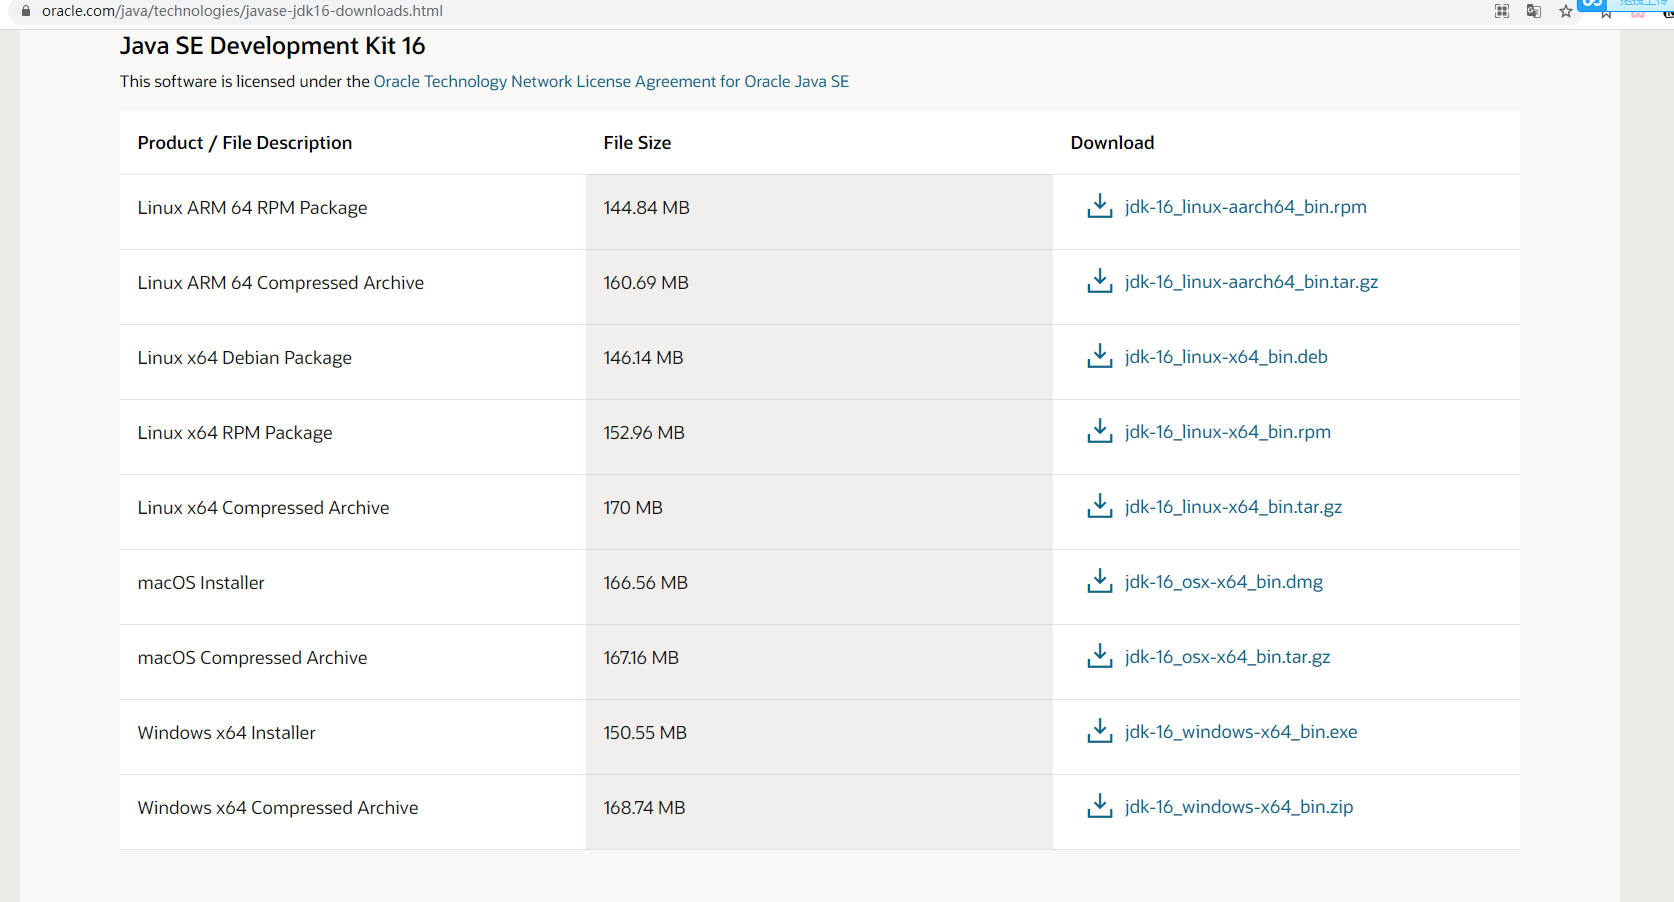Click download icon for the Windows zip archive
The image size is (1674, 902).
[x=1099, y=806]
